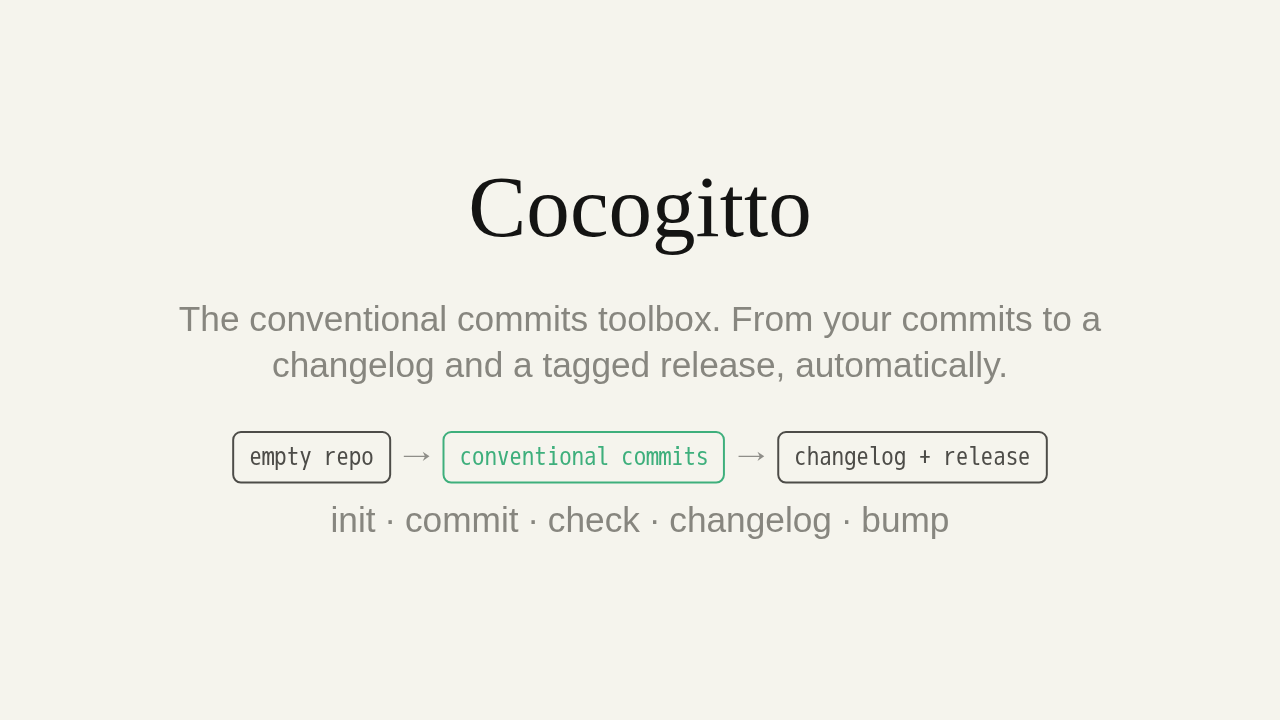Select the empty repo box

(x=312, y=457)
